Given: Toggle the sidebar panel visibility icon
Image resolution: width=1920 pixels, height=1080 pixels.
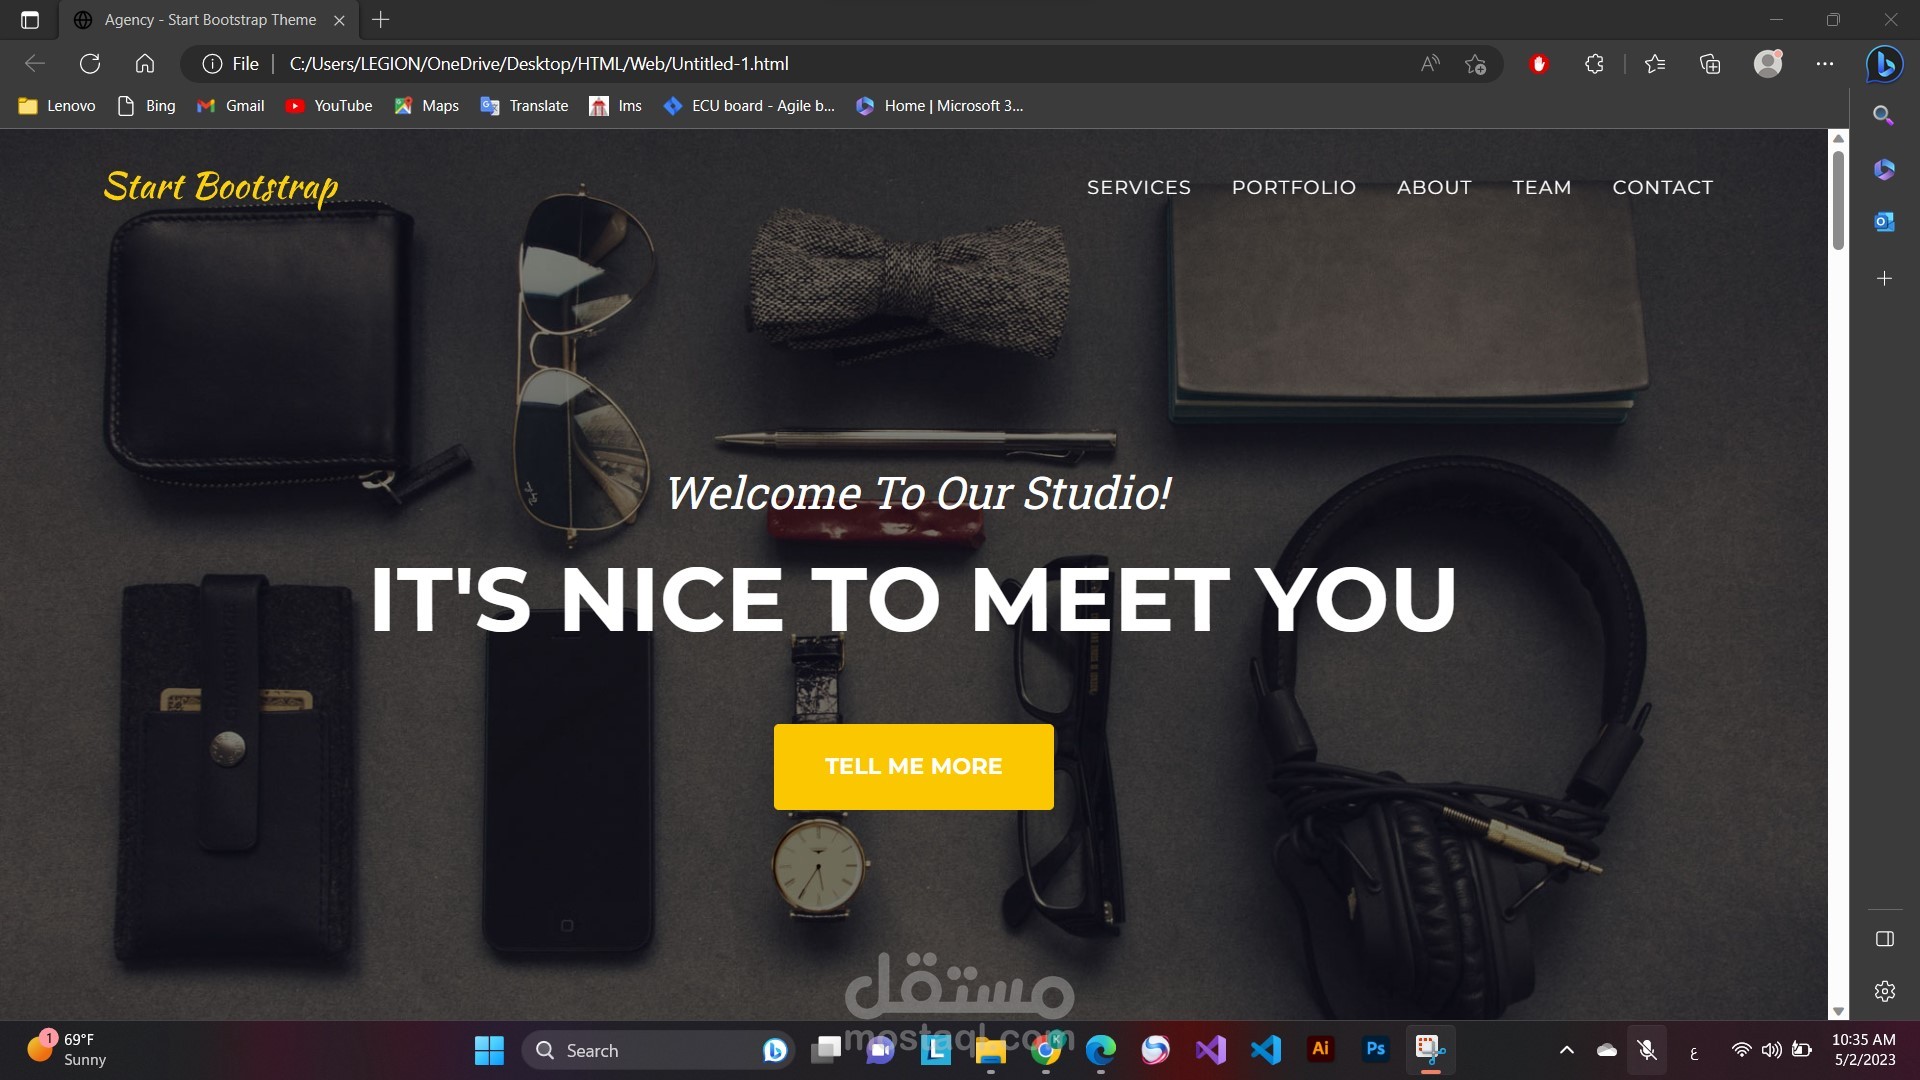Looking at the screenshot, I should (x=1884, y=939).
